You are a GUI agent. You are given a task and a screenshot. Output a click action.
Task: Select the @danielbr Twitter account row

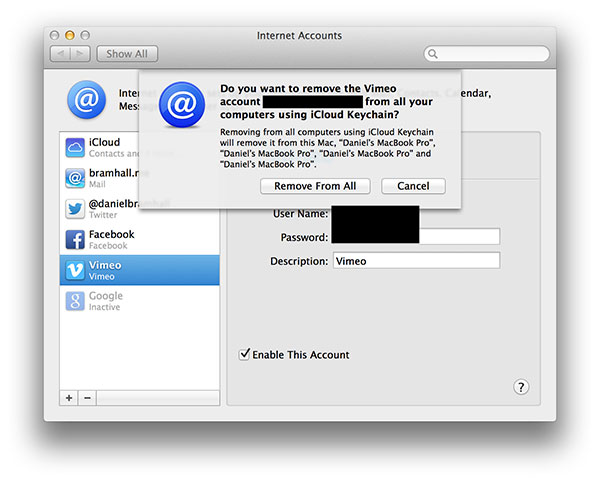coord(140,209)
